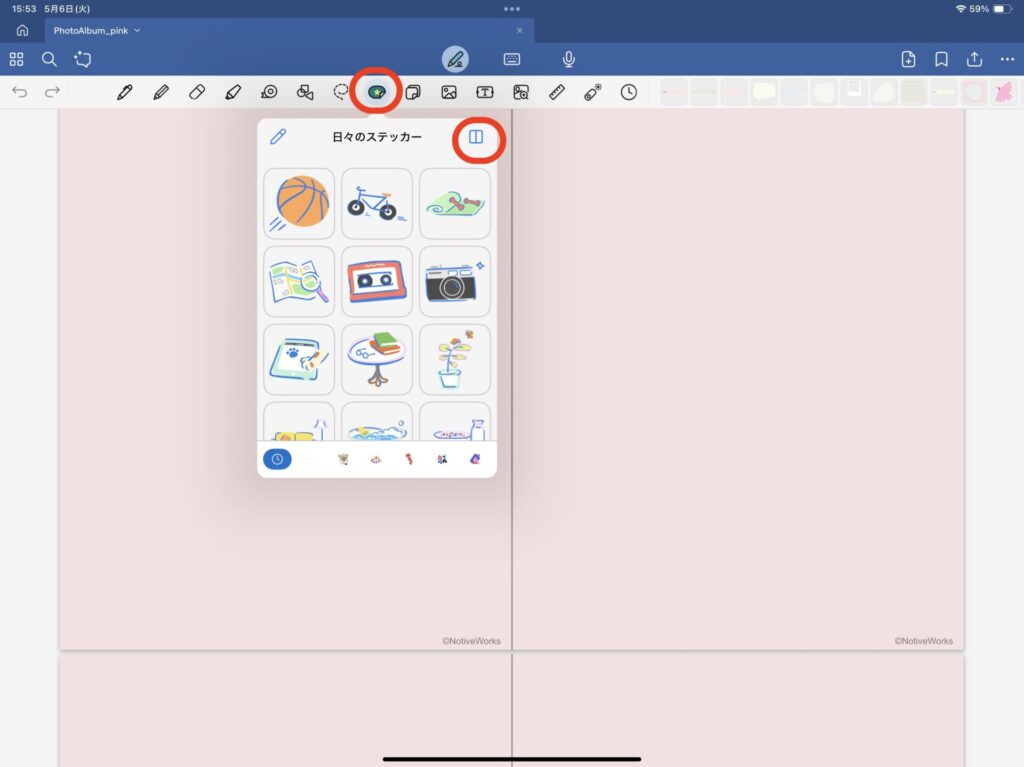Insert the table with books sticker
The height and width of the screenshot is (767, 1024).
[x=377, y=359]
